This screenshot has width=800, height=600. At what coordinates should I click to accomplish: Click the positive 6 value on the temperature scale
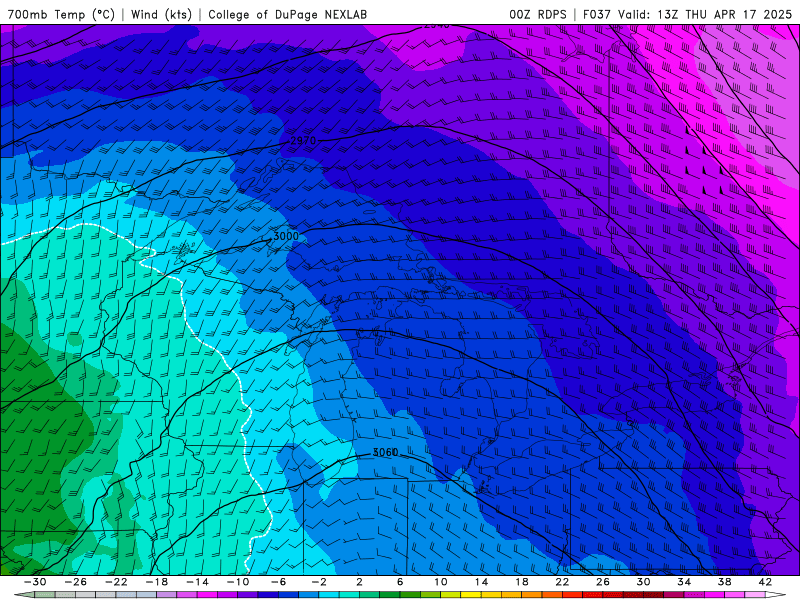tap(399, 582)
